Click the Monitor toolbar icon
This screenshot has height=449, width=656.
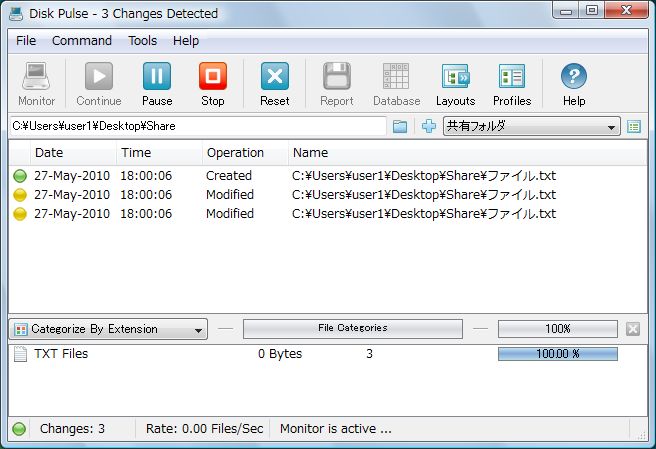(x=36, y=77)
